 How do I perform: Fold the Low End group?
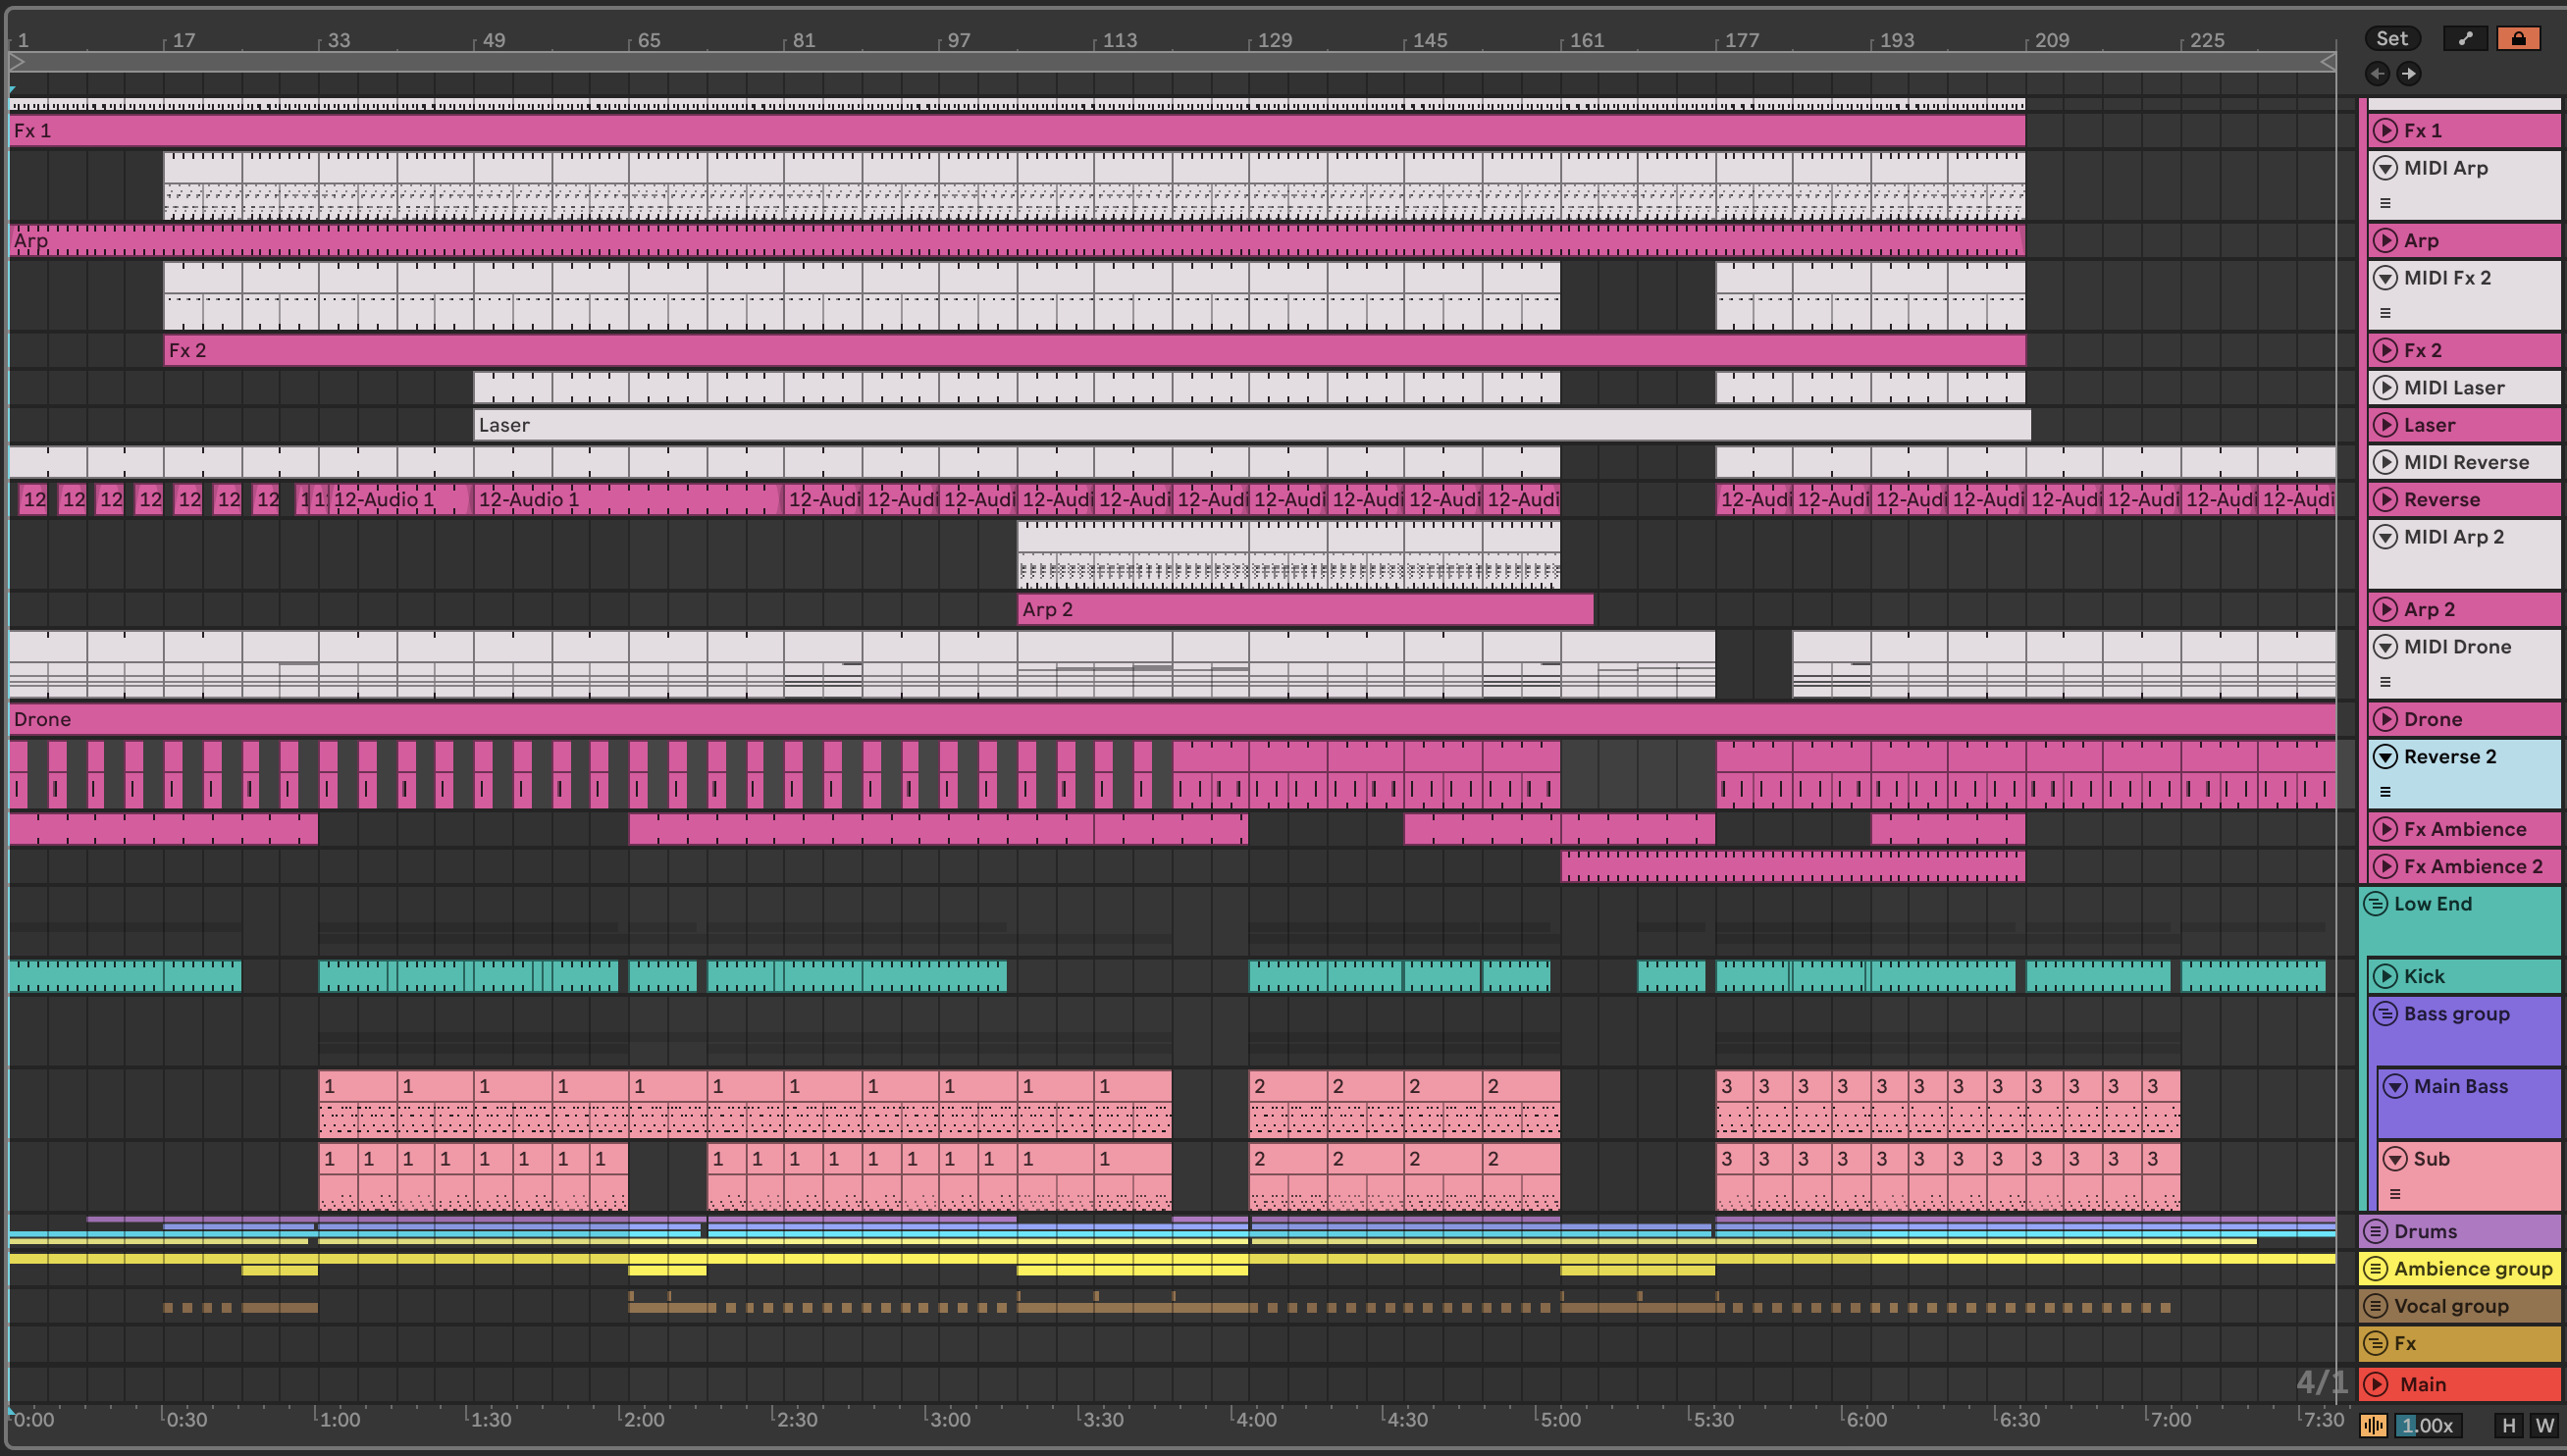coord(2376,904)
